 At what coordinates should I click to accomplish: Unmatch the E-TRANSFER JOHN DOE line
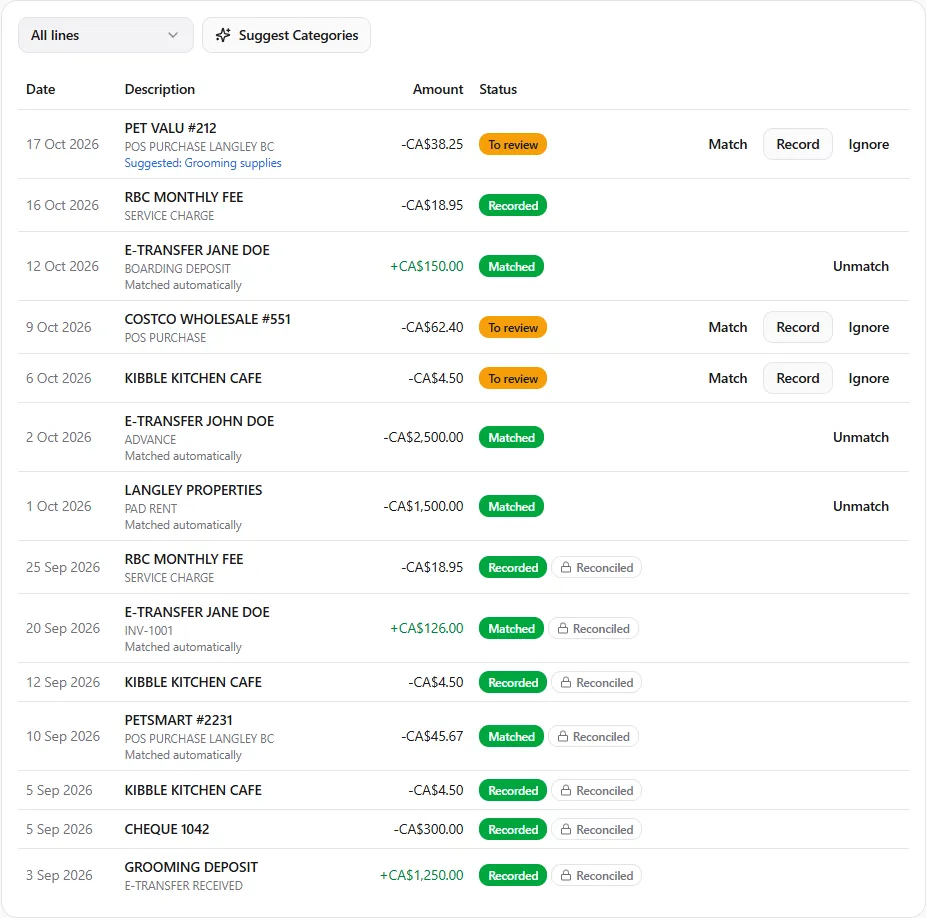860,437
